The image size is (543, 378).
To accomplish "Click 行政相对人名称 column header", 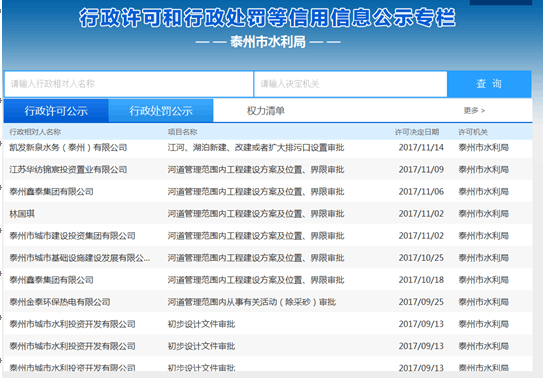I will [x=35, y=132].
